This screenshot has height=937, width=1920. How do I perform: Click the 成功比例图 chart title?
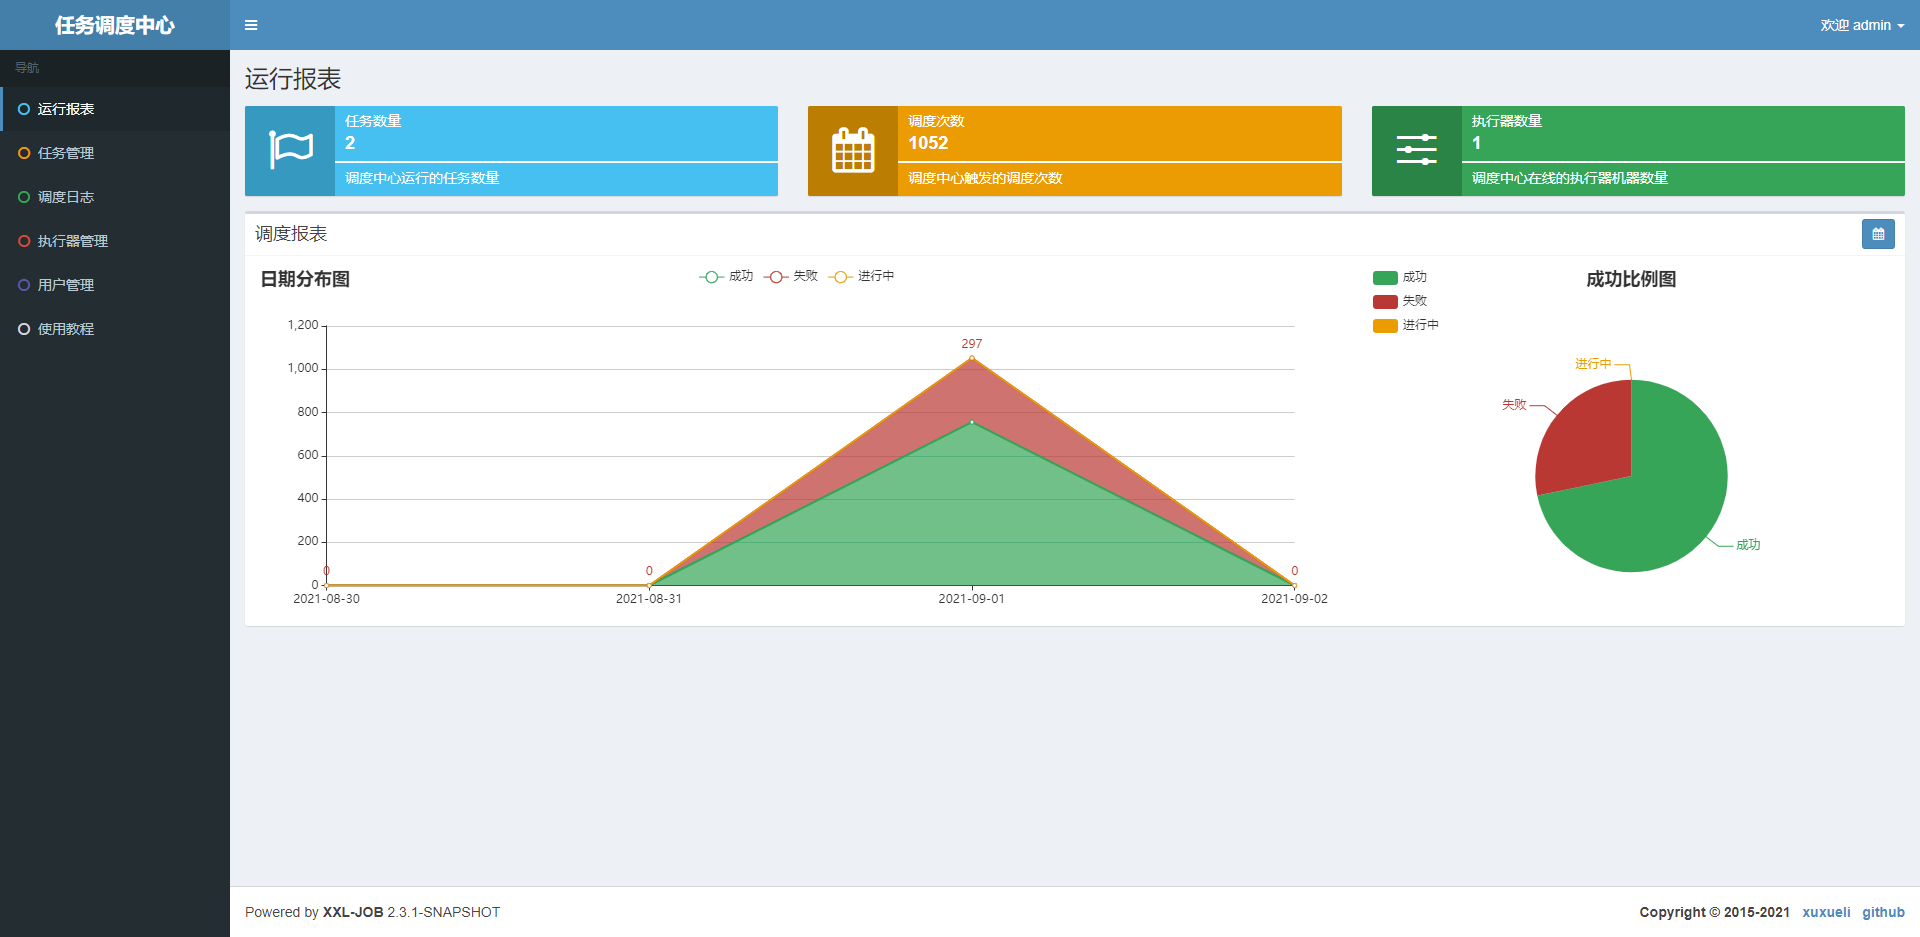[1631, 279]
